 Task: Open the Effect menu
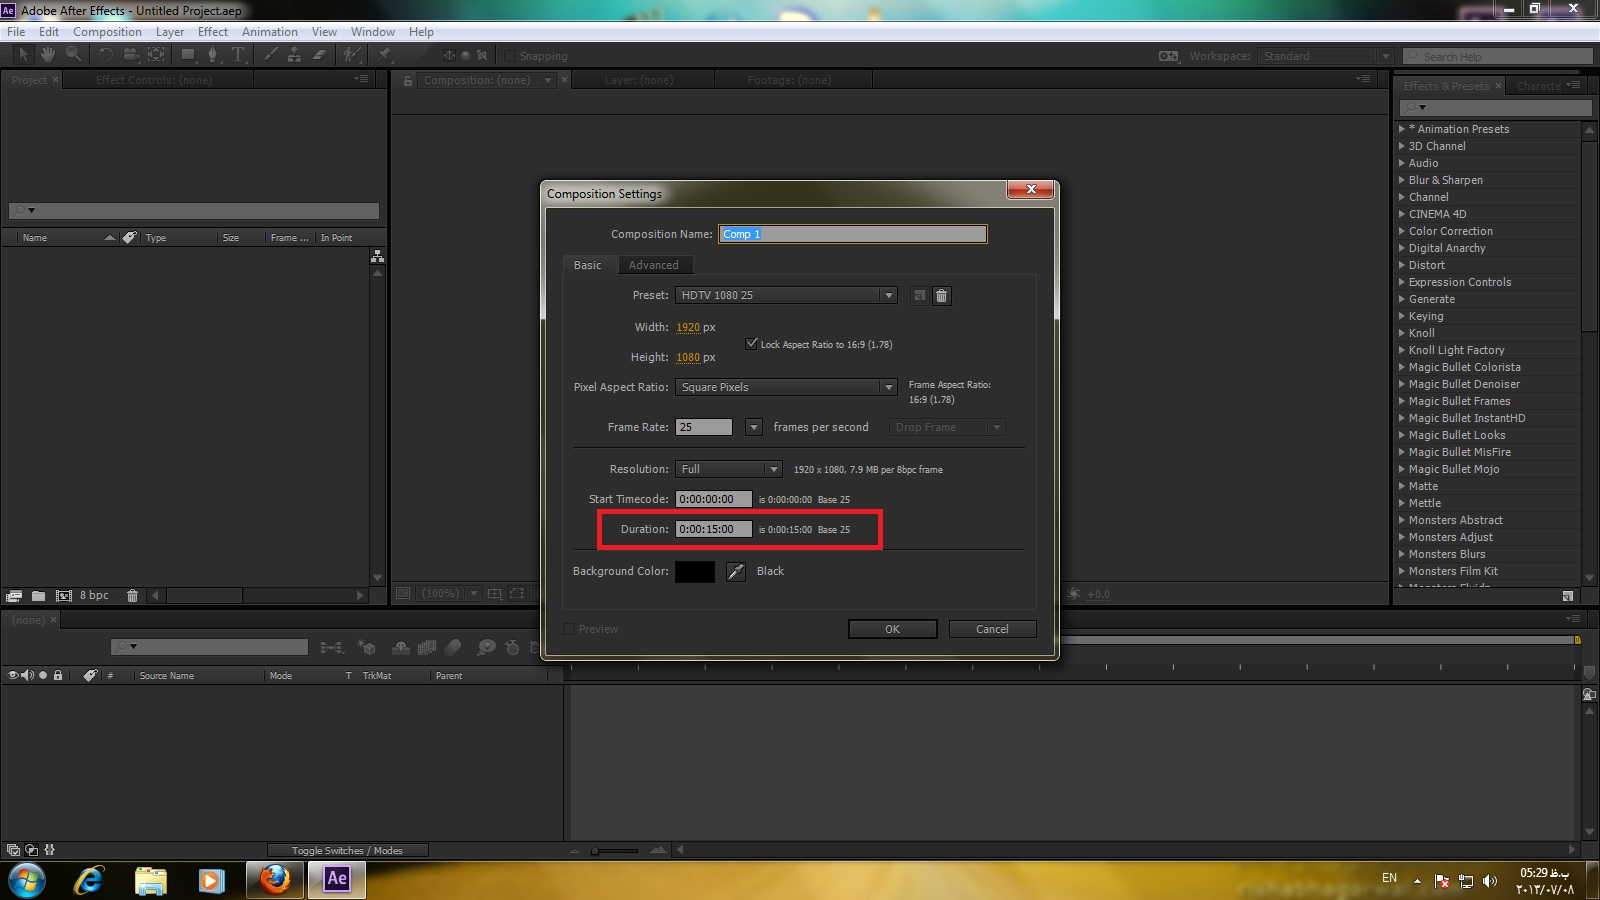click(213, 32)
